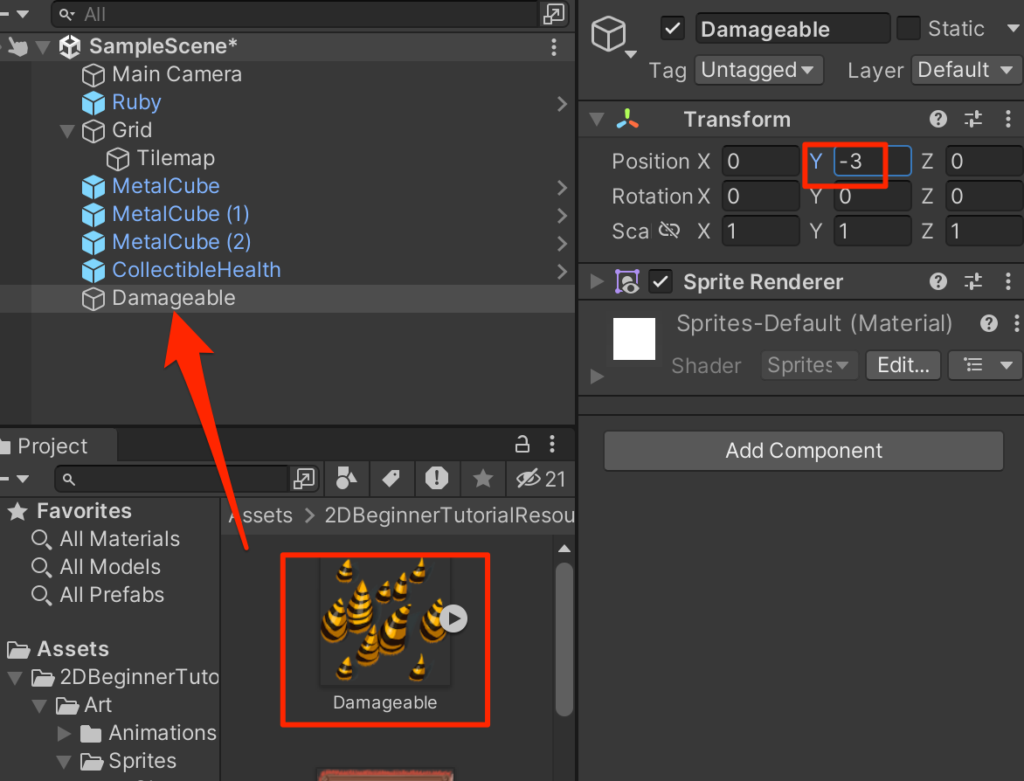Expand the Sprite Renderer component foldout

(596, 281)
